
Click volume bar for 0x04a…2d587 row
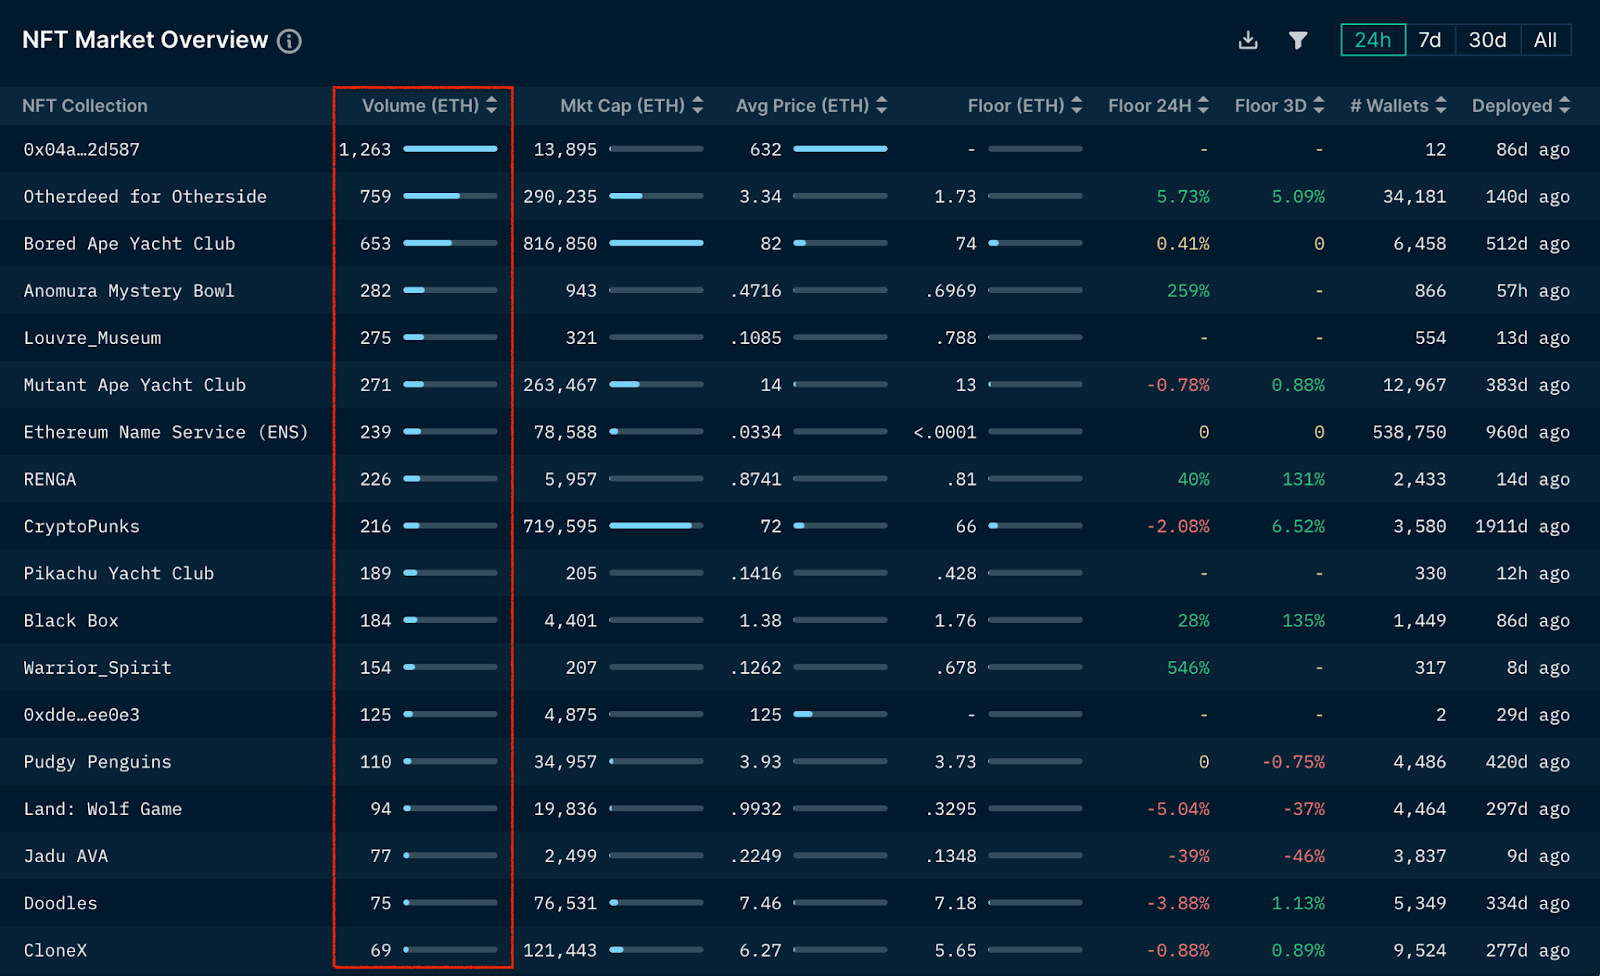coord(450,149)
